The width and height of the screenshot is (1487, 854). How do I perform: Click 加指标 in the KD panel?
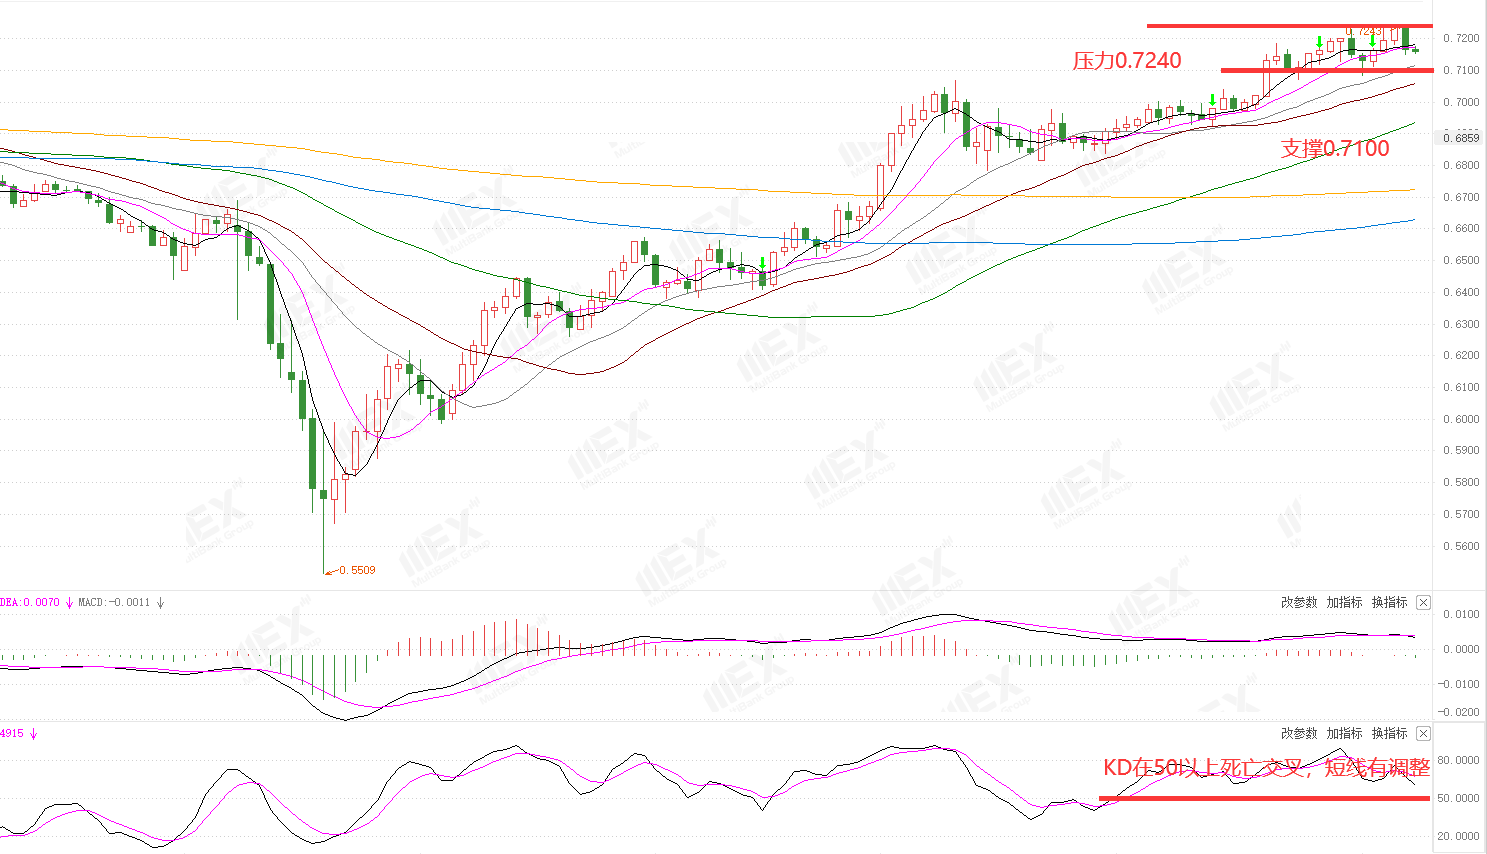[x=1344, y=733]
